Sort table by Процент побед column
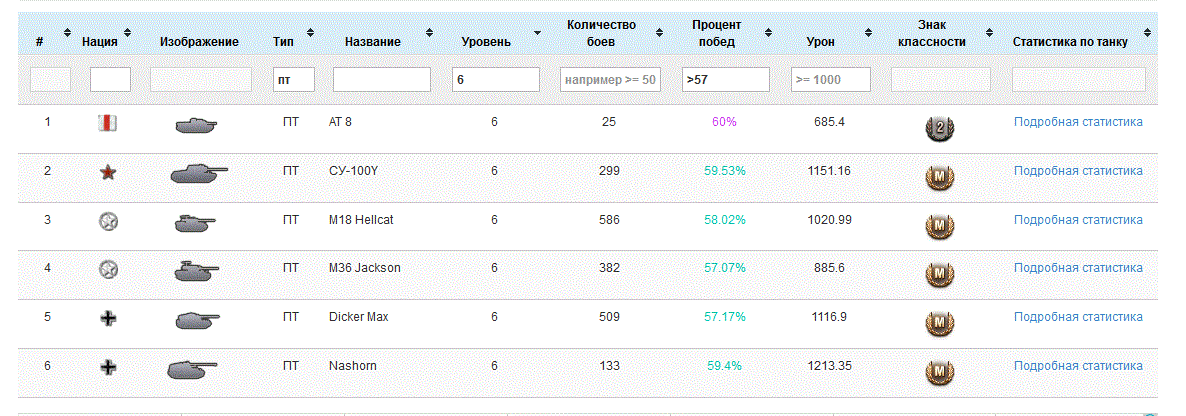 click(x=713, y=33)
